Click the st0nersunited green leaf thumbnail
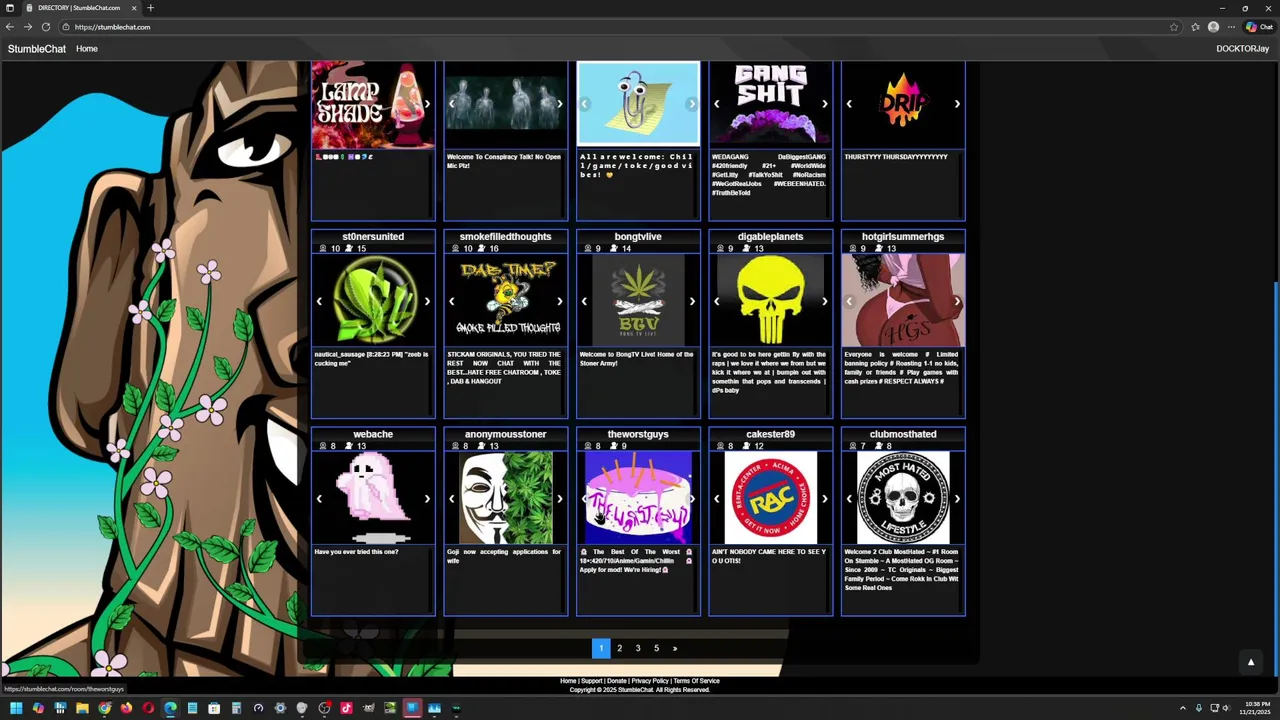Image resolution: width=1280 pixels, height=720 pixels. (x=373, y=300)
